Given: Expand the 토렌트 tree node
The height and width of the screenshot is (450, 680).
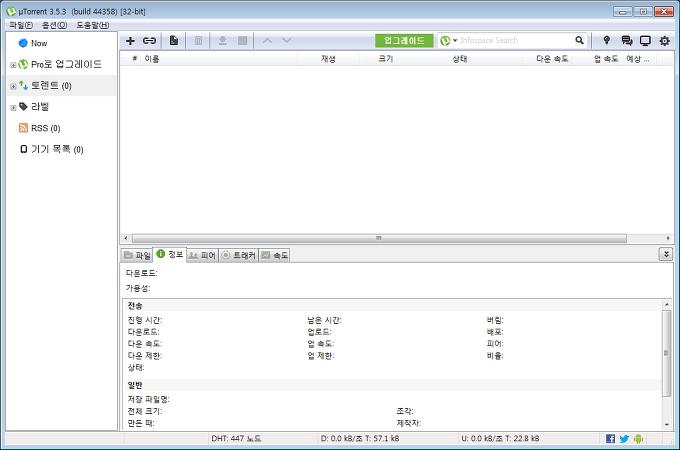Looking at the screenshot, I should point(13,86).
